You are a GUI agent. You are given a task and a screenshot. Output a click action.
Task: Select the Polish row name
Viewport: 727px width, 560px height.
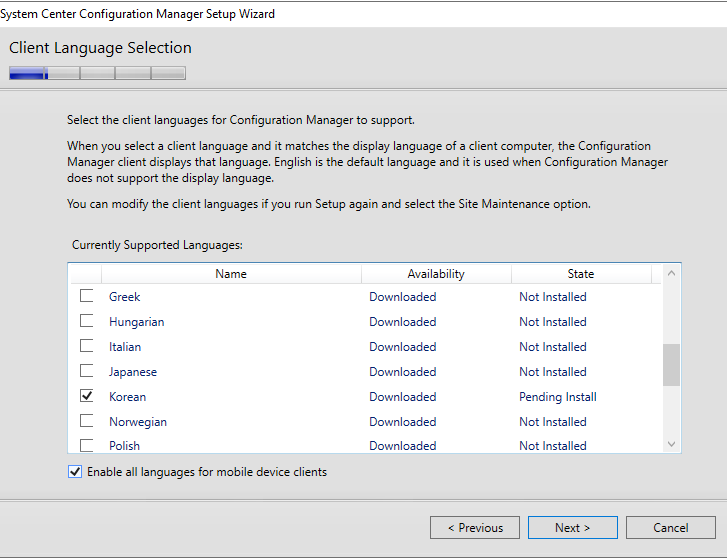[124, 445]
